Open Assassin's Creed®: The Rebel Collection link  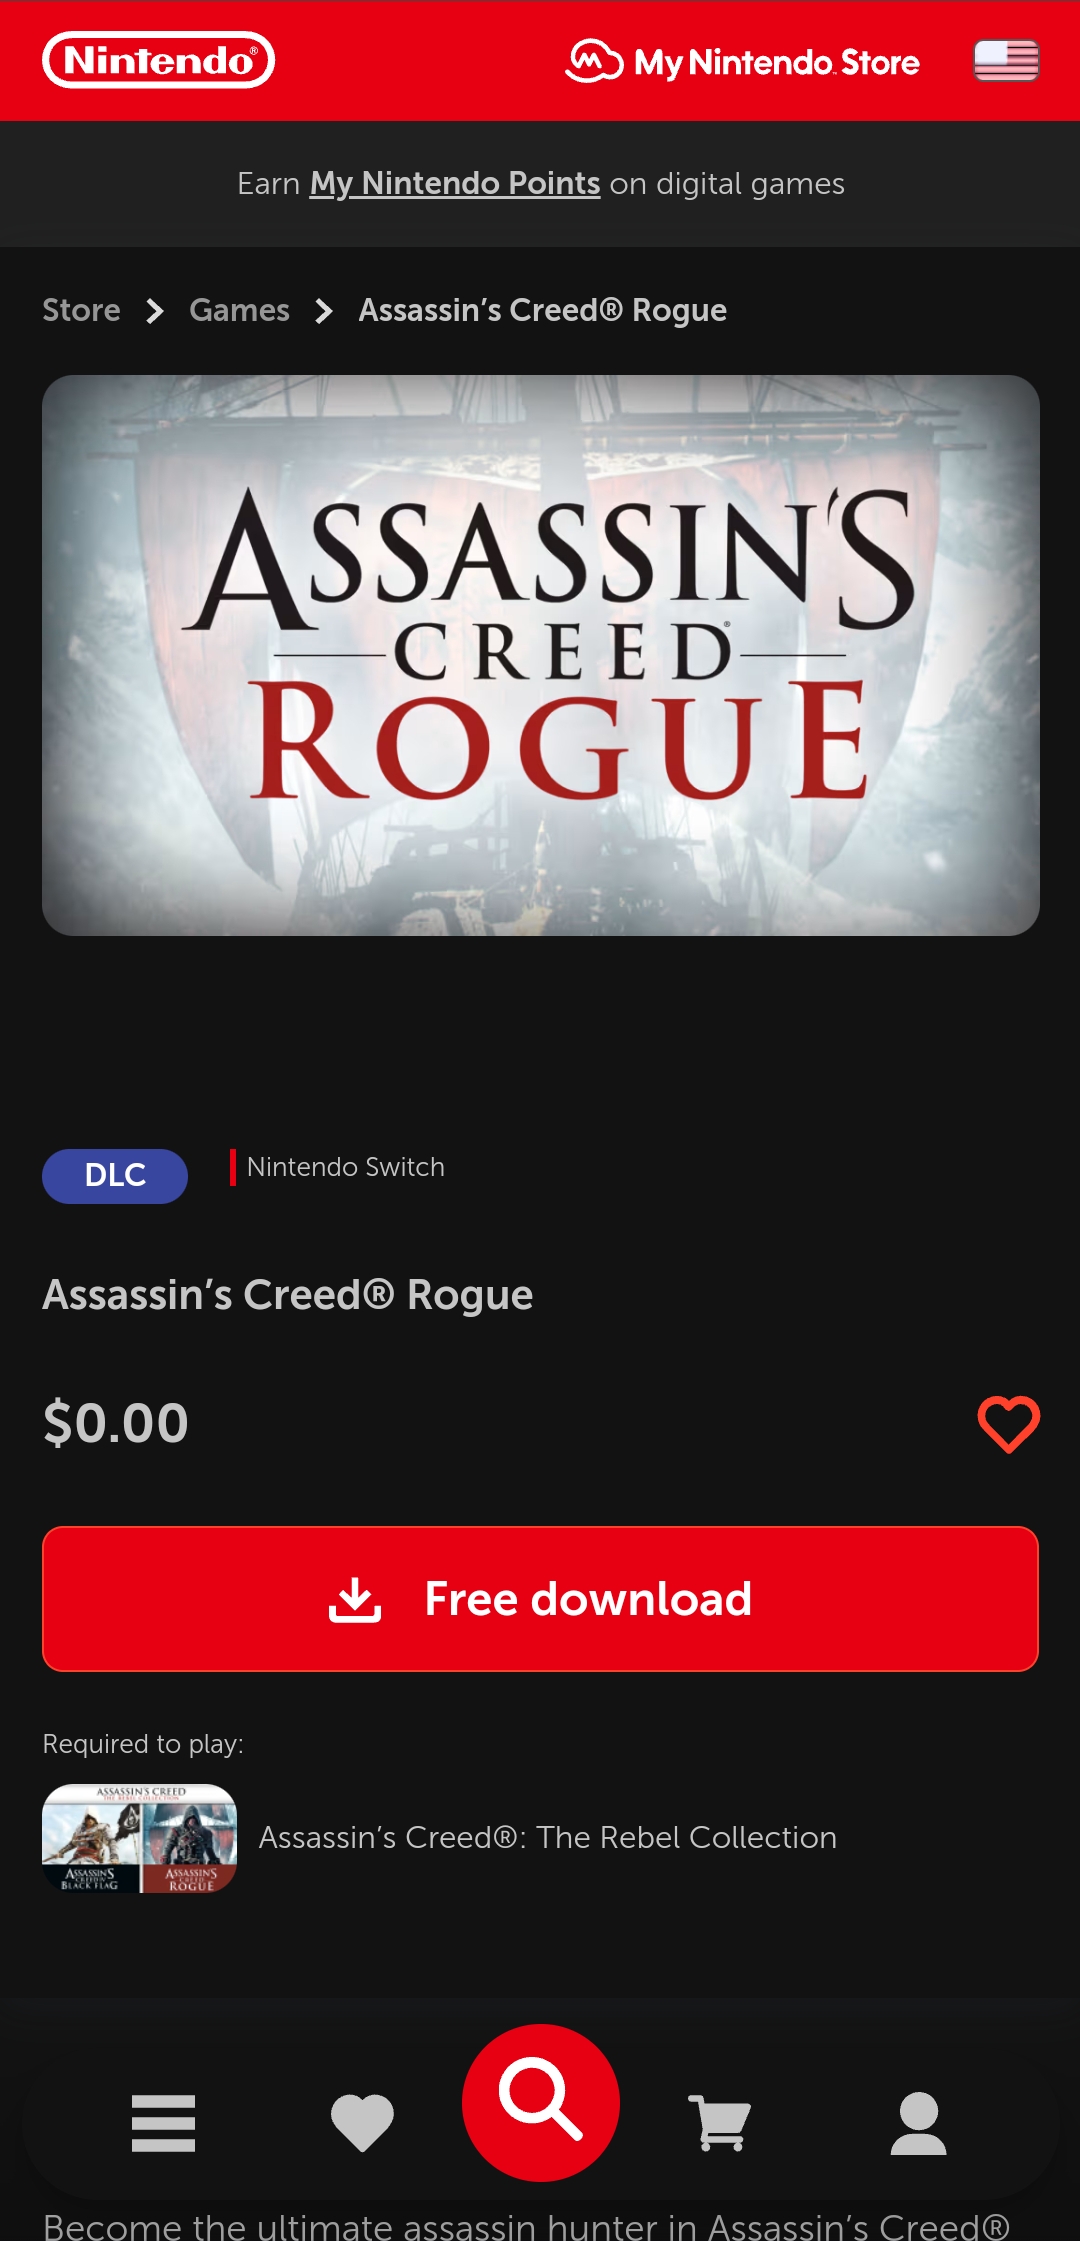click(x=548, y=1837)
